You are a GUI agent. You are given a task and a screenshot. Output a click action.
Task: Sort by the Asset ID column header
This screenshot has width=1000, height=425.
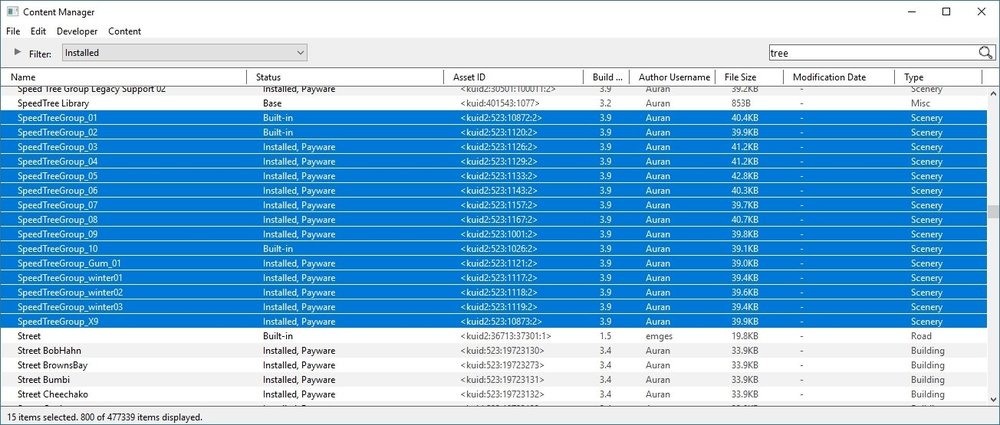coord(513,77)
